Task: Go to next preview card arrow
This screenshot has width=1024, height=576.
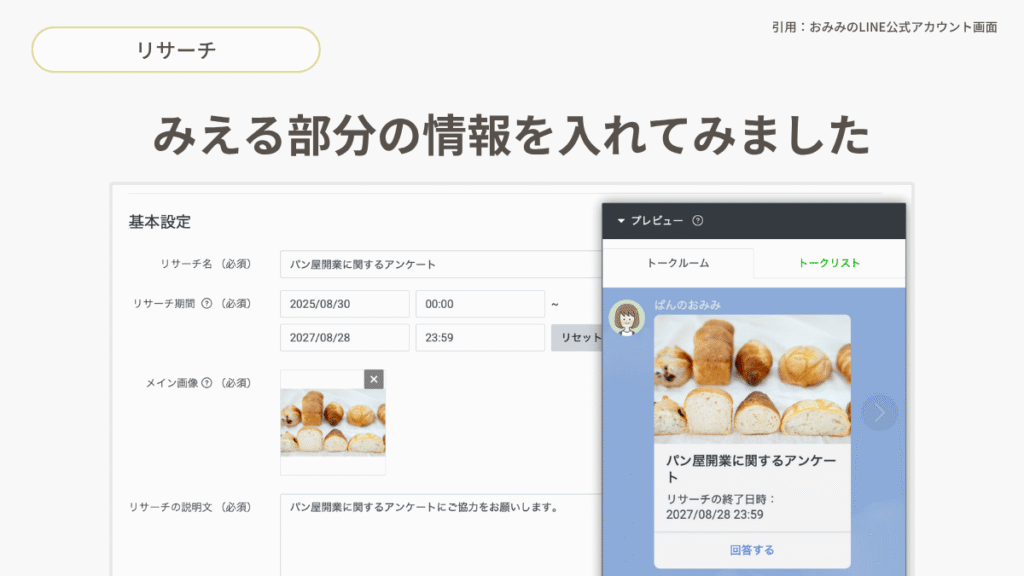Action: click(879, 412)
